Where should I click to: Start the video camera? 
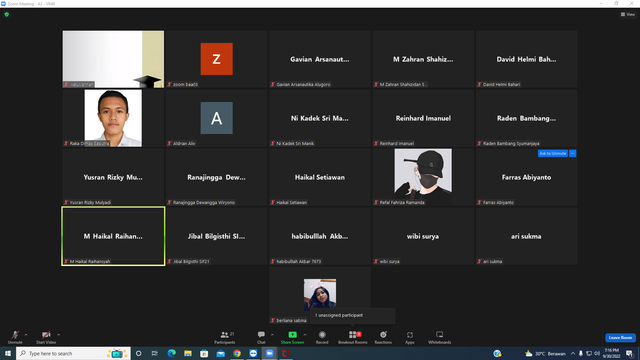(x=46, y=337)
